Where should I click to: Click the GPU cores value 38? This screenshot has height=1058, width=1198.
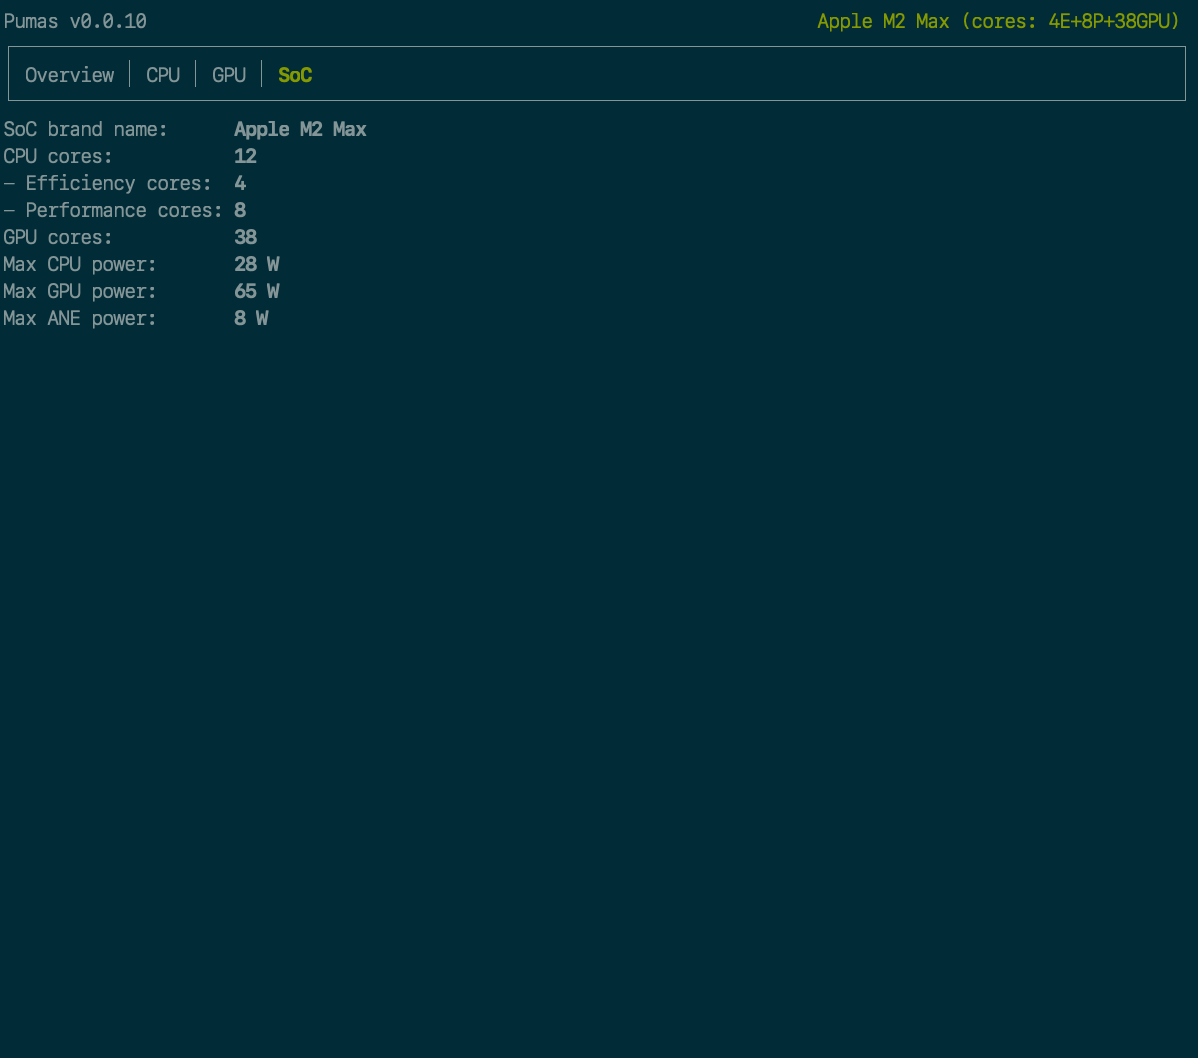245,237
